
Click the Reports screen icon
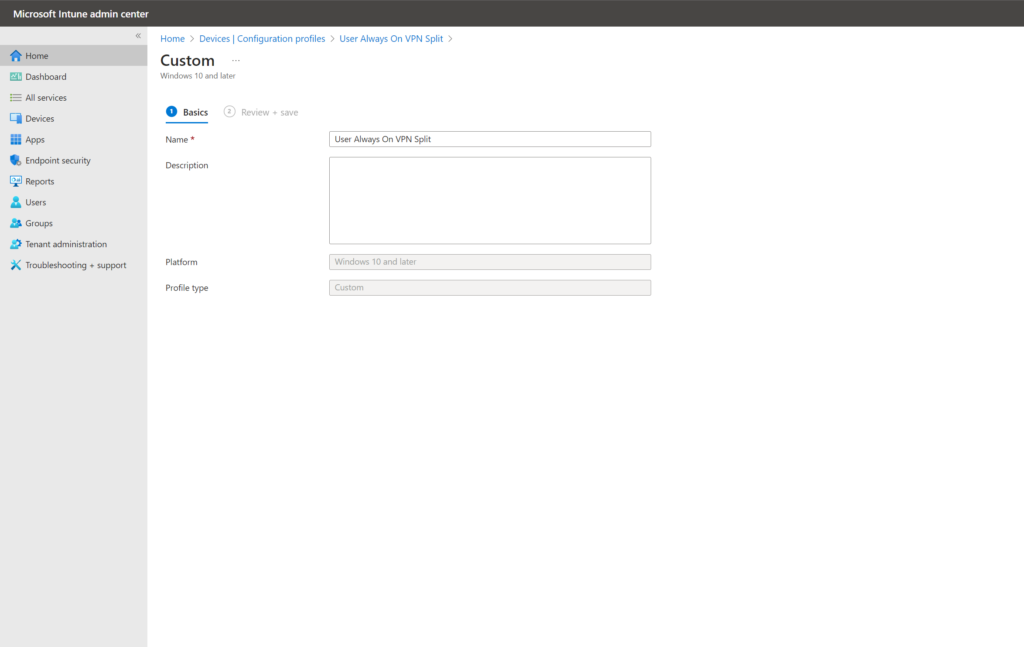[16, 181]
